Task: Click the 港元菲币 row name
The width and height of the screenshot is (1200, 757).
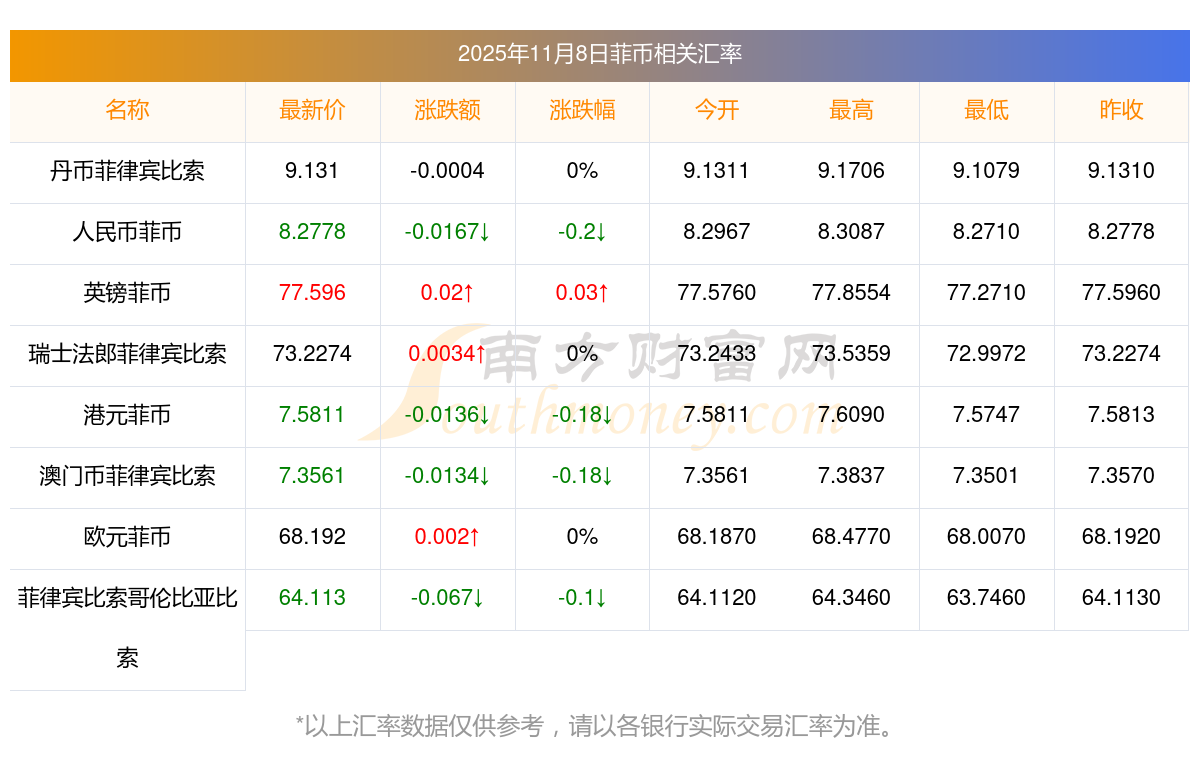Action: tap(127, 415)
